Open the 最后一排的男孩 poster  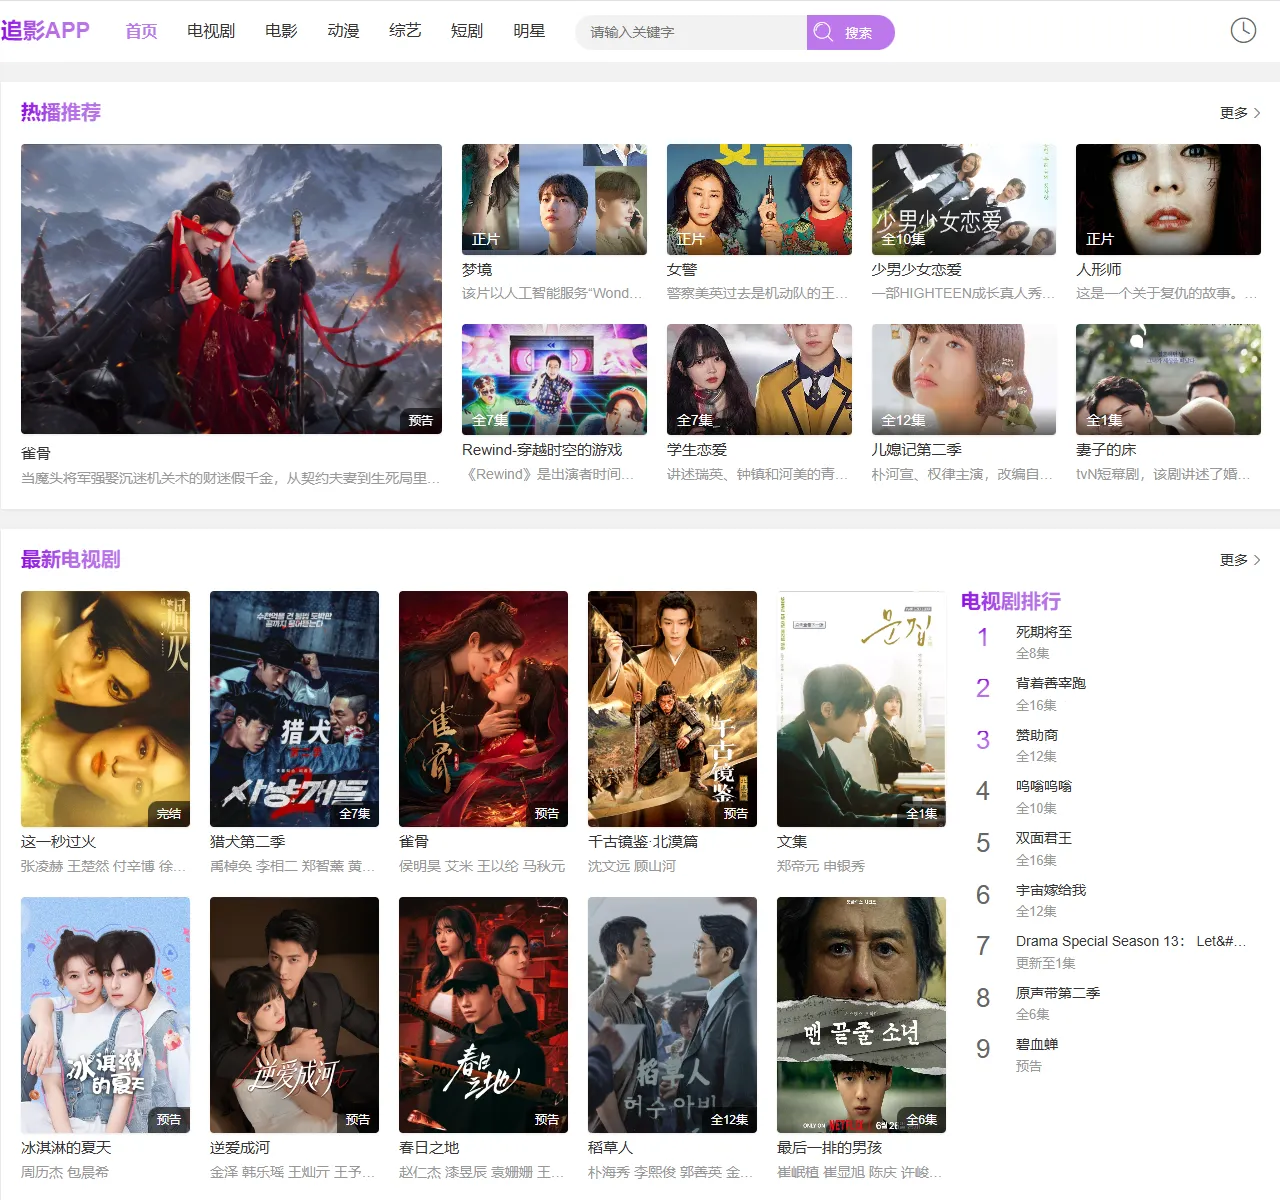tap(861, 1015)
